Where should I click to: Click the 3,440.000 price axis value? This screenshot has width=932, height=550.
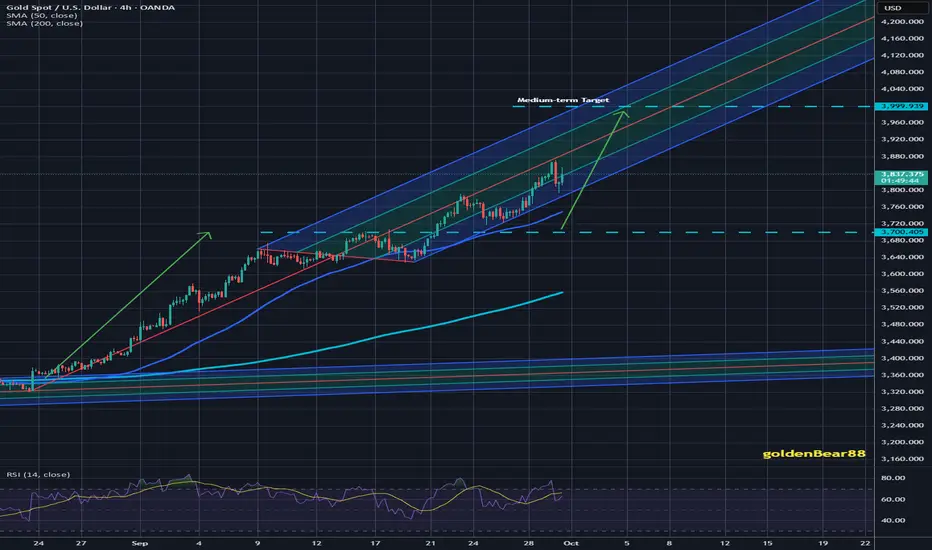point(902,341)
